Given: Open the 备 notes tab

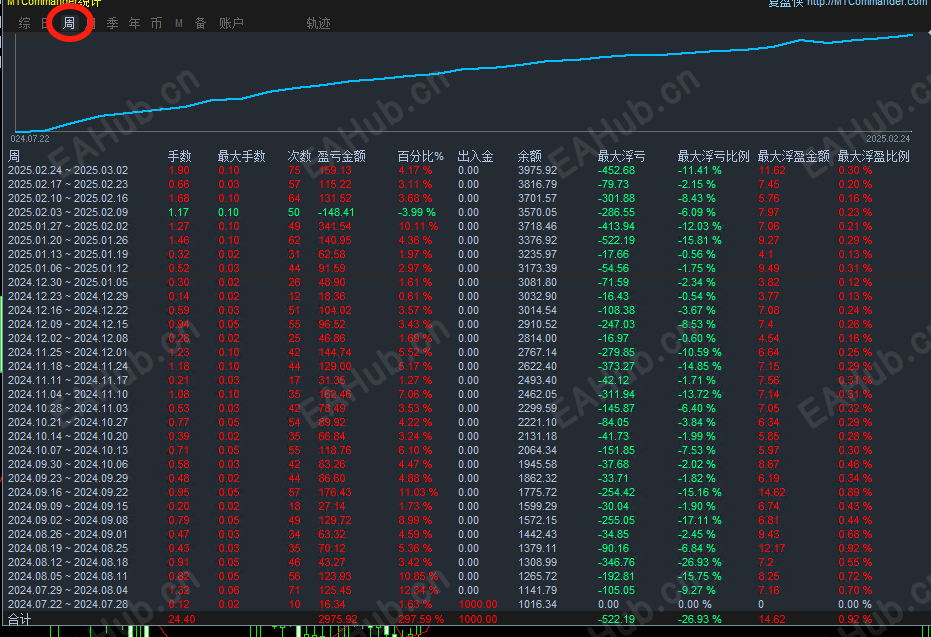Looking at the screenshot, I should [201, 23].
